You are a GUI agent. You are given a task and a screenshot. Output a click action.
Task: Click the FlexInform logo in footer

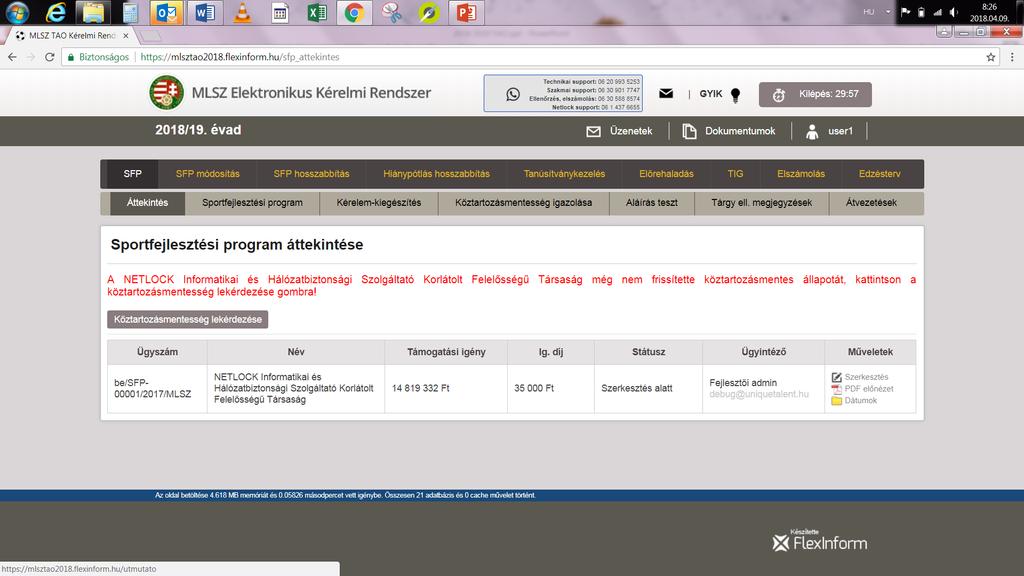point(820,541)
